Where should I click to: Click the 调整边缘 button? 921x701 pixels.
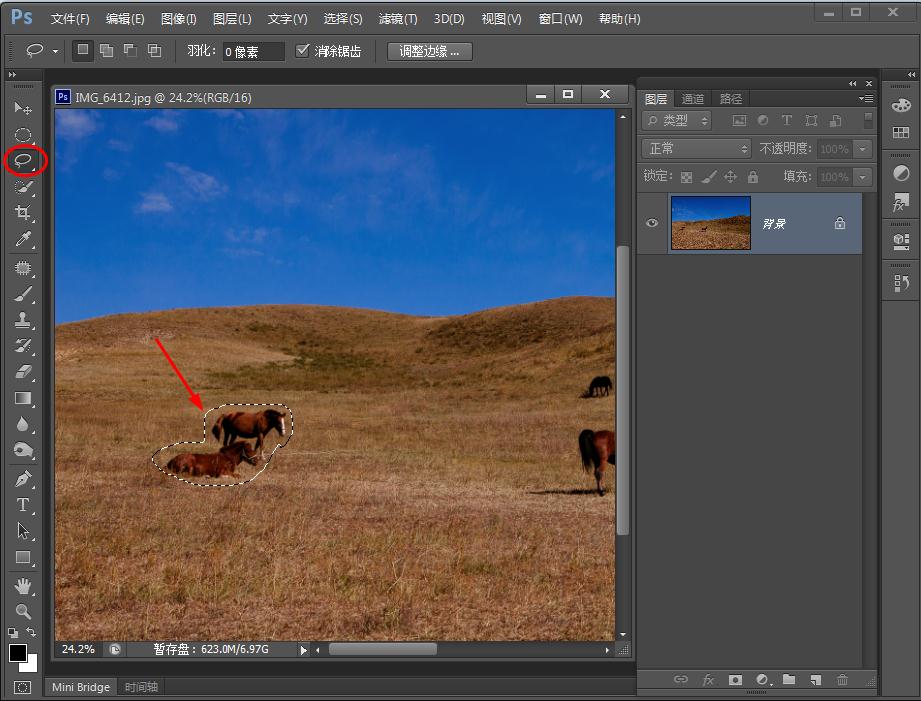coord(429,51)
